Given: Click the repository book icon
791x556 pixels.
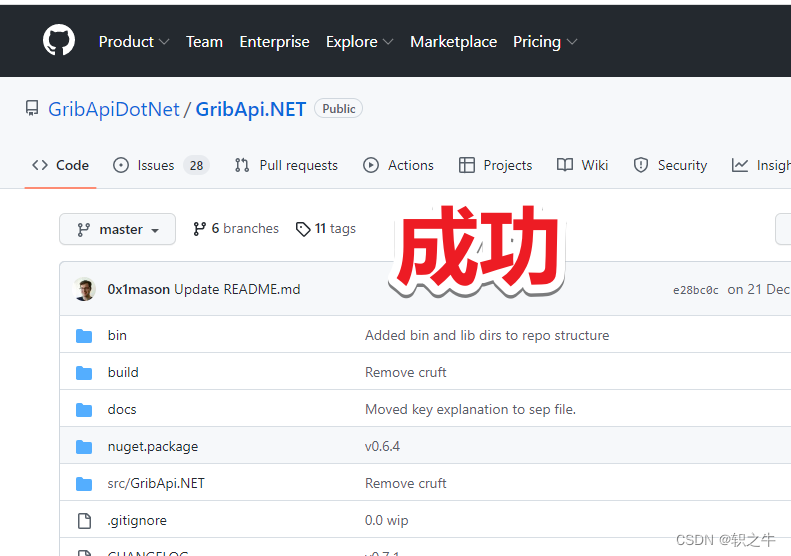Looking at the screenshot, I should pos(32,108).
